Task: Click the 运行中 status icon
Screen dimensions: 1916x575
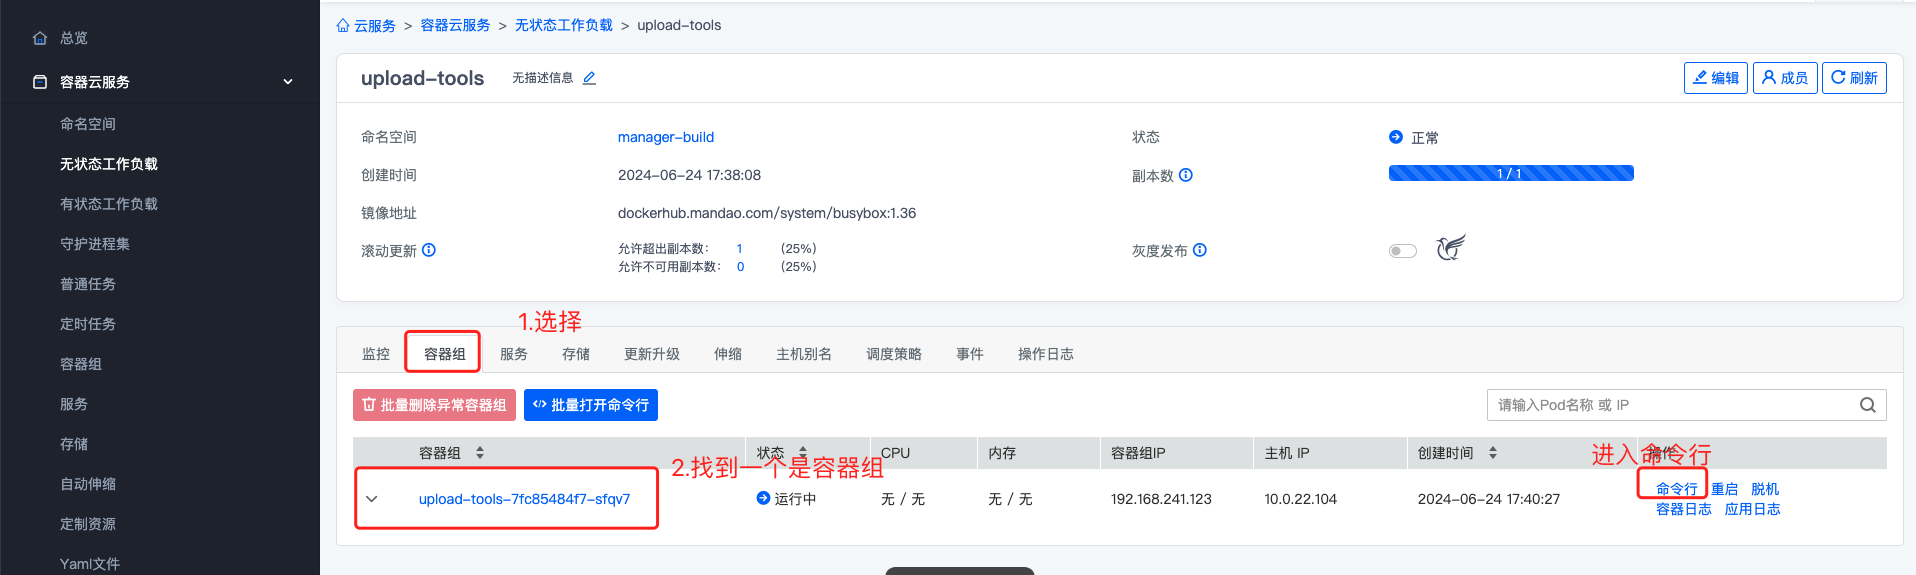Action: pos(763,498)
